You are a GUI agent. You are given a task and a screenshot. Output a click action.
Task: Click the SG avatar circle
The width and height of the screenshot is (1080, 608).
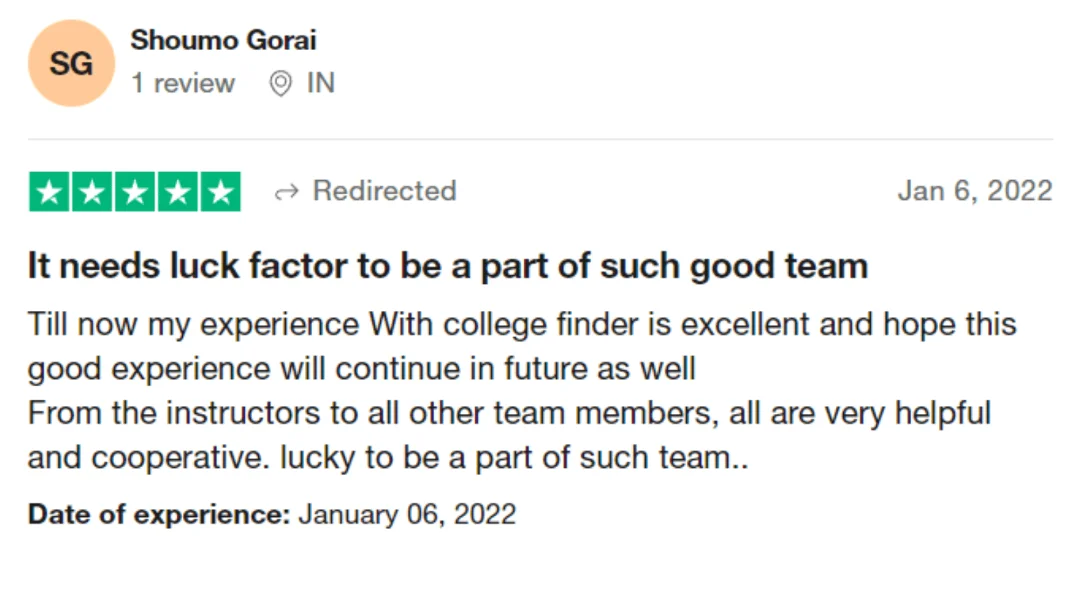pyautogui.click(x=71, y=63)
